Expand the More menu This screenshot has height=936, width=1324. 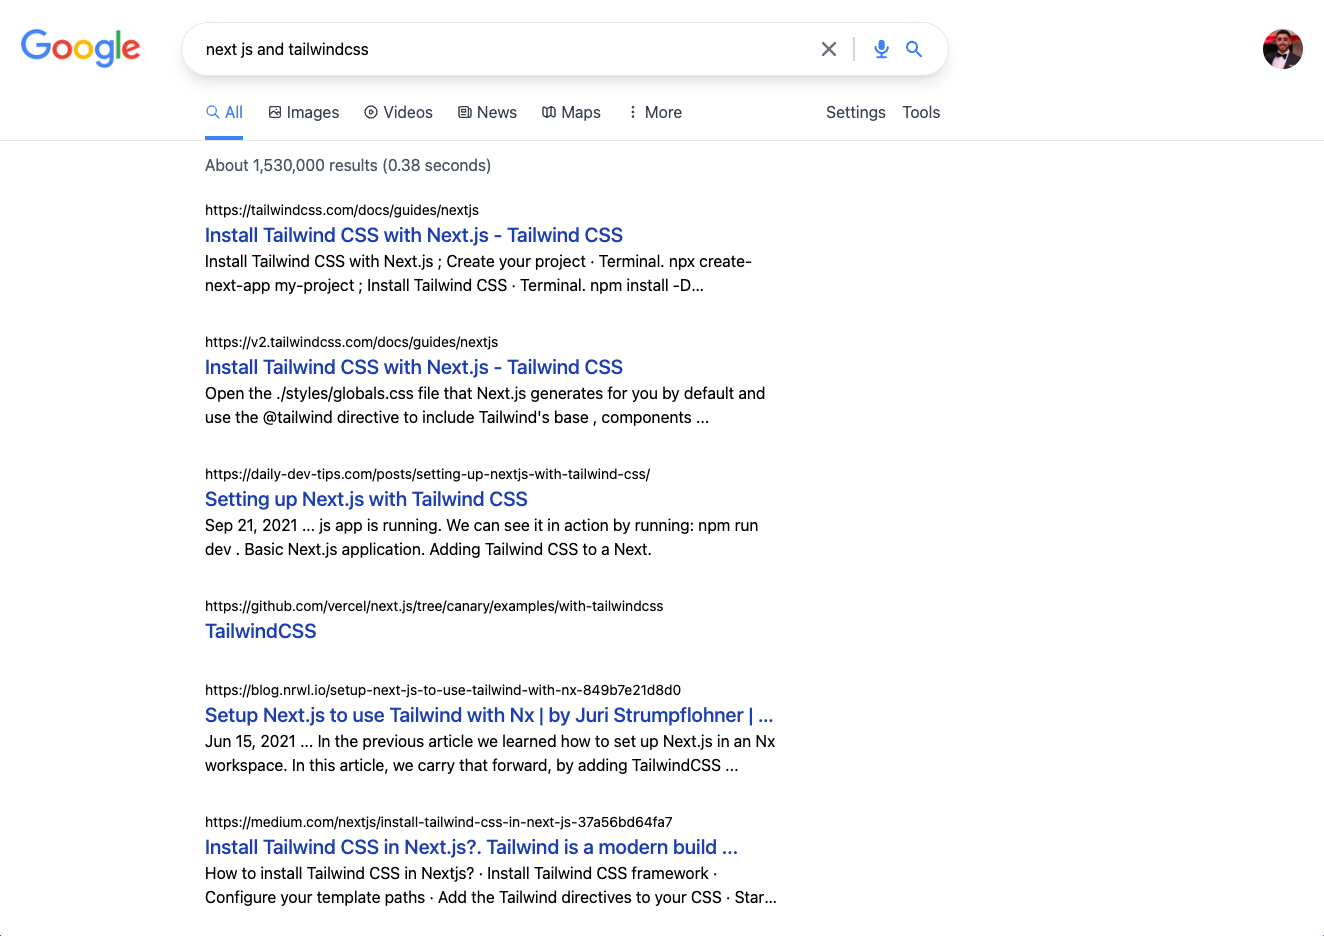coord(654,112)
